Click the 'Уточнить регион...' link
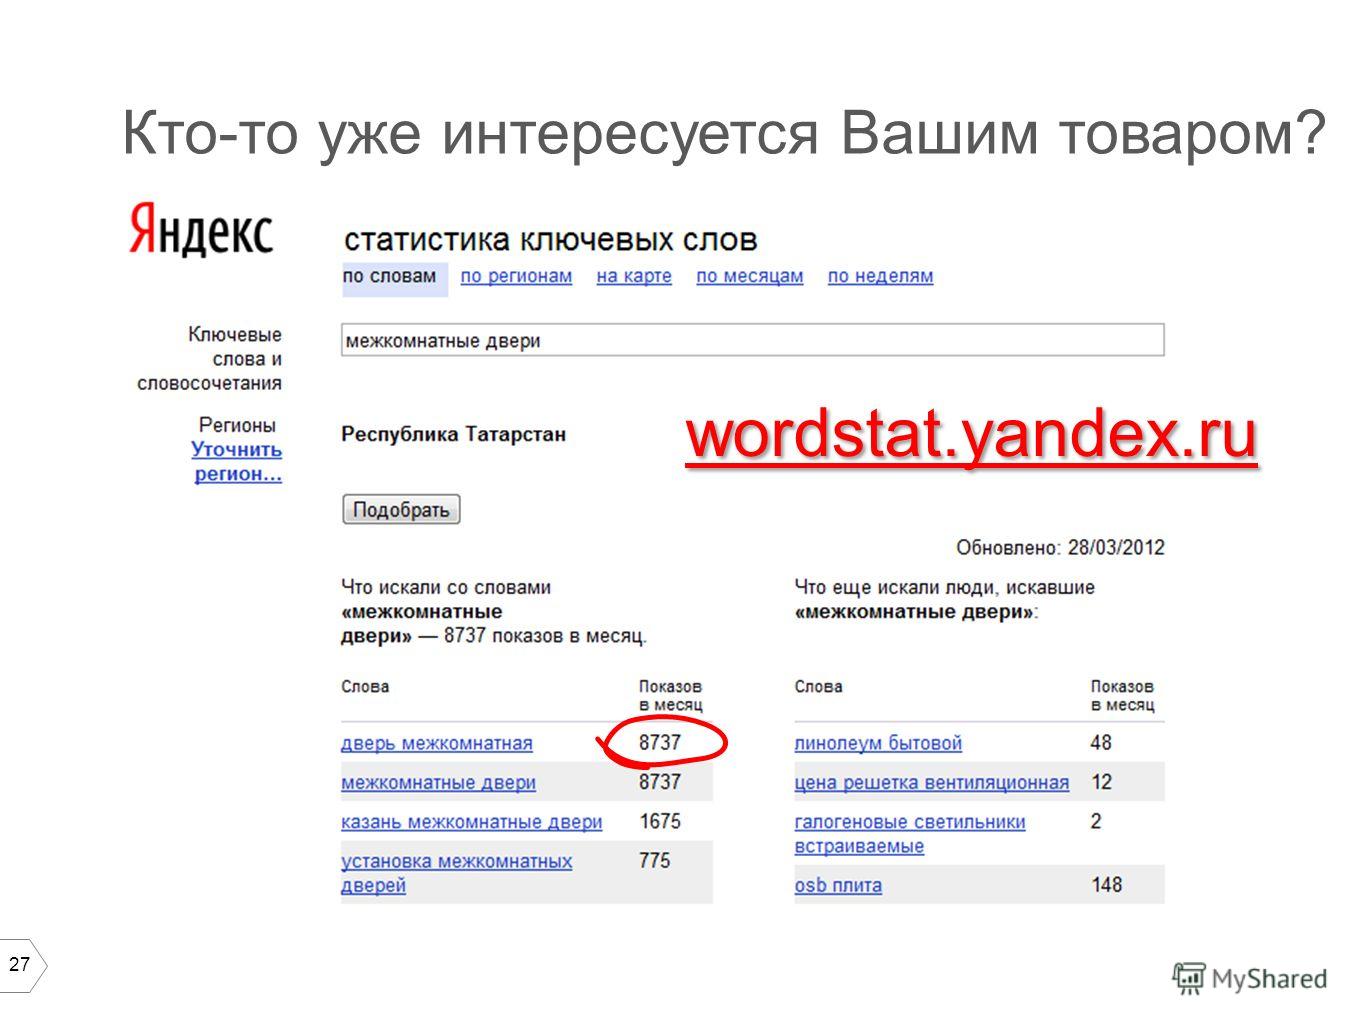The image size is (1365, 1024). 237,461
